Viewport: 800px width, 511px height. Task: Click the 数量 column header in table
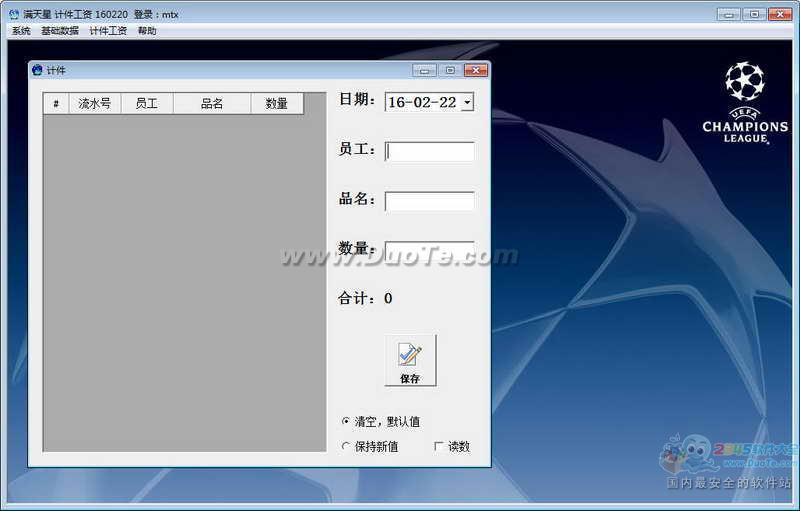[x=277, y=104]
